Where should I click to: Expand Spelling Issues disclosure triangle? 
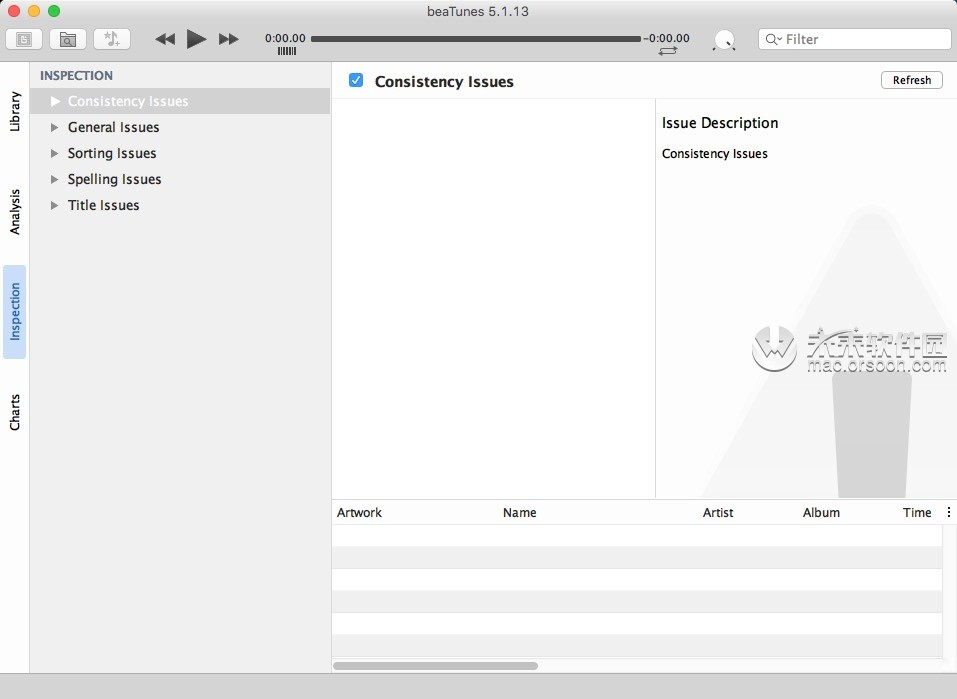coord(55,179)
